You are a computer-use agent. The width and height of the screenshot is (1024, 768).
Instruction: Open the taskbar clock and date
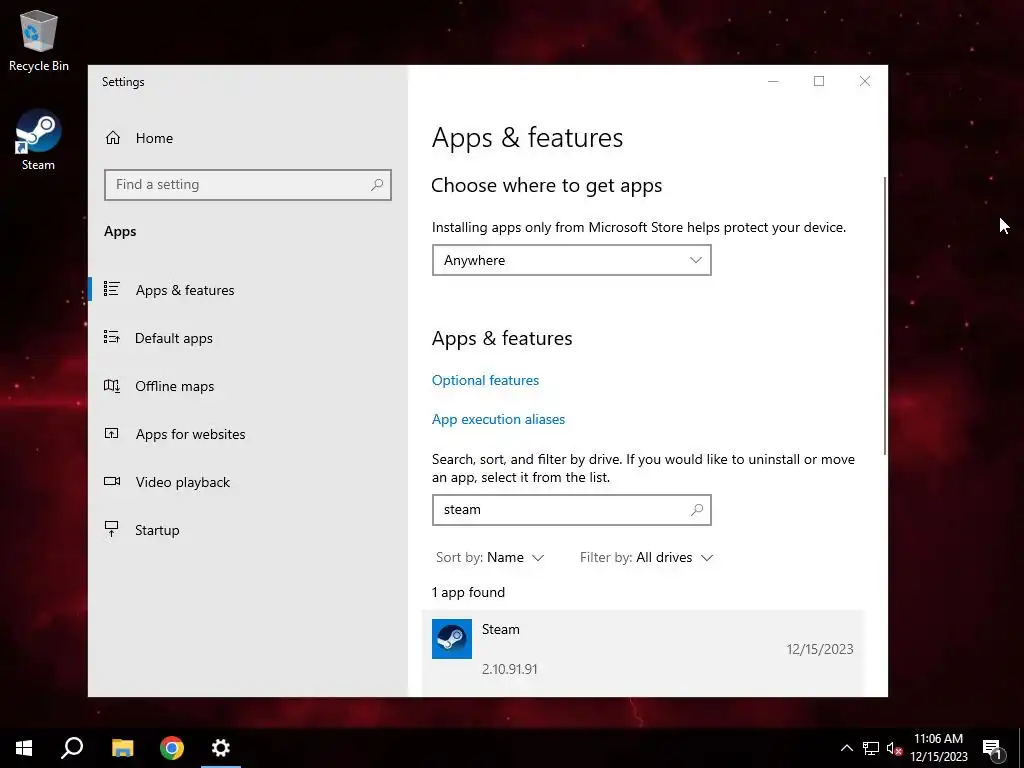(938, 748)
